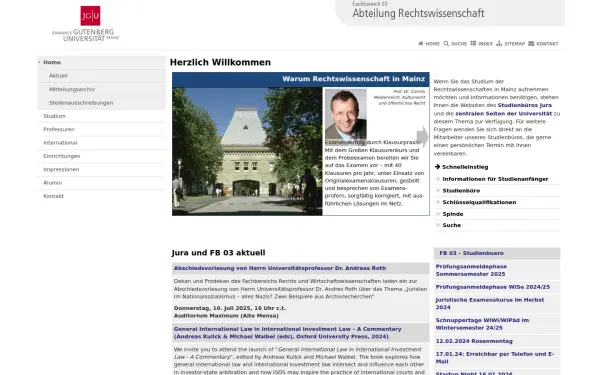This screenshot has height=375, width=600.
Task: Click the Herzlich Willkommen heading
Action: (x=220, y=62)
